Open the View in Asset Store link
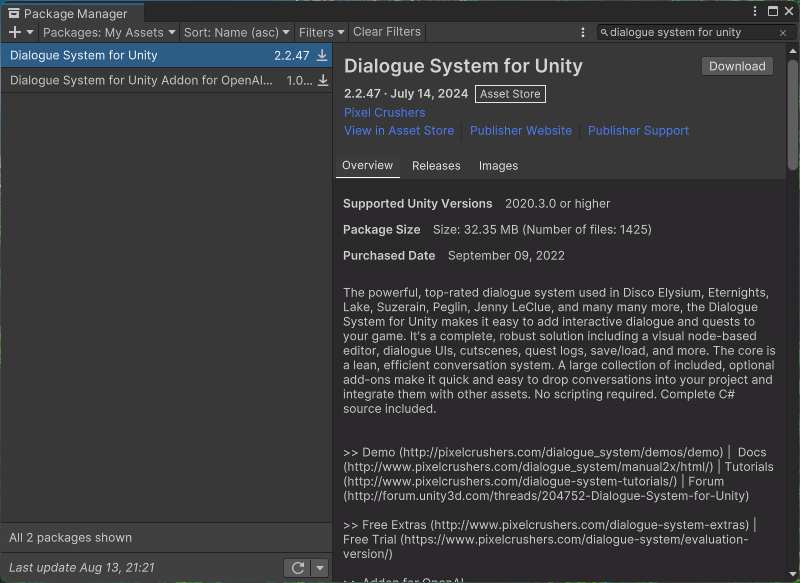The image size is (800, 583). point(399,131)
